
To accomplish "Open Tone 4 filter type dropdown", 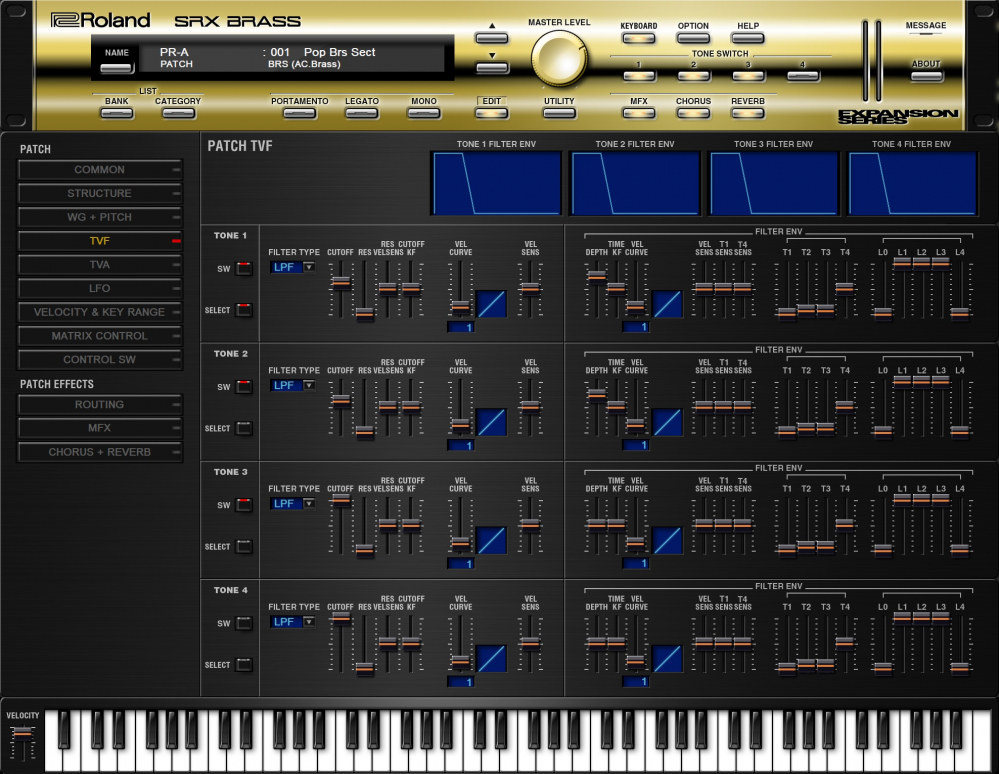I will click(x=292, y=621).
